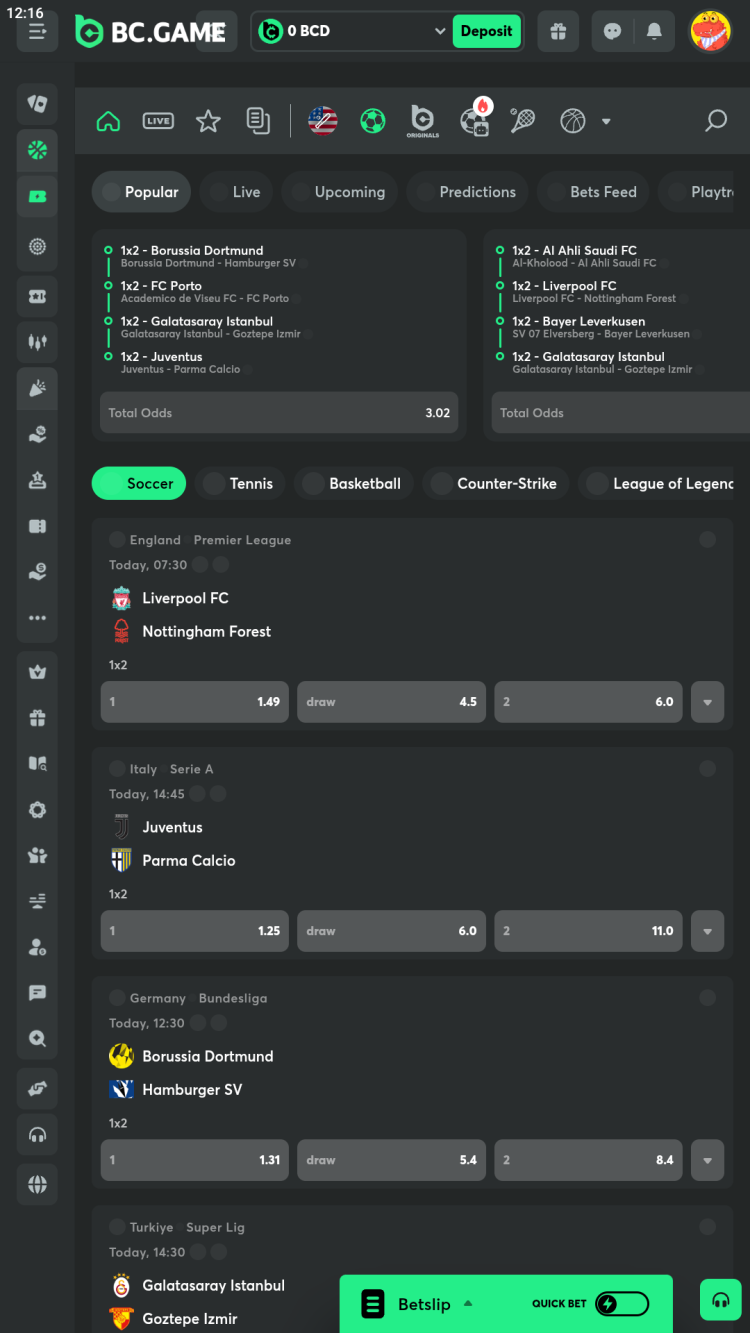Select the Tennis sport filter
Image resolution: width=750 pixels, height=1333 pixels.
tap(240, 483)
